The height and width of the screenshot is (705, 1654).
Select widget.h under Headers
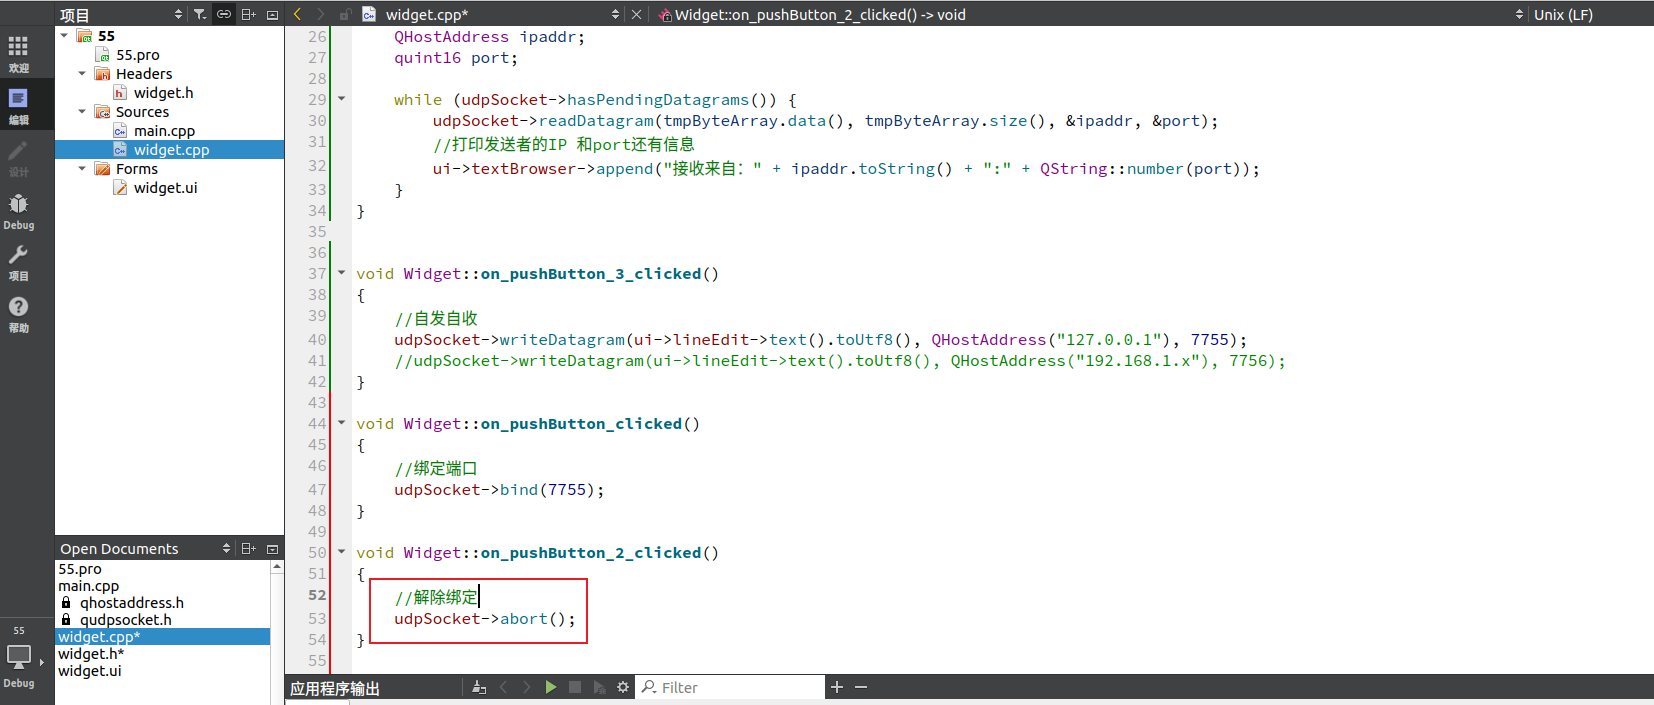point(163,93)
